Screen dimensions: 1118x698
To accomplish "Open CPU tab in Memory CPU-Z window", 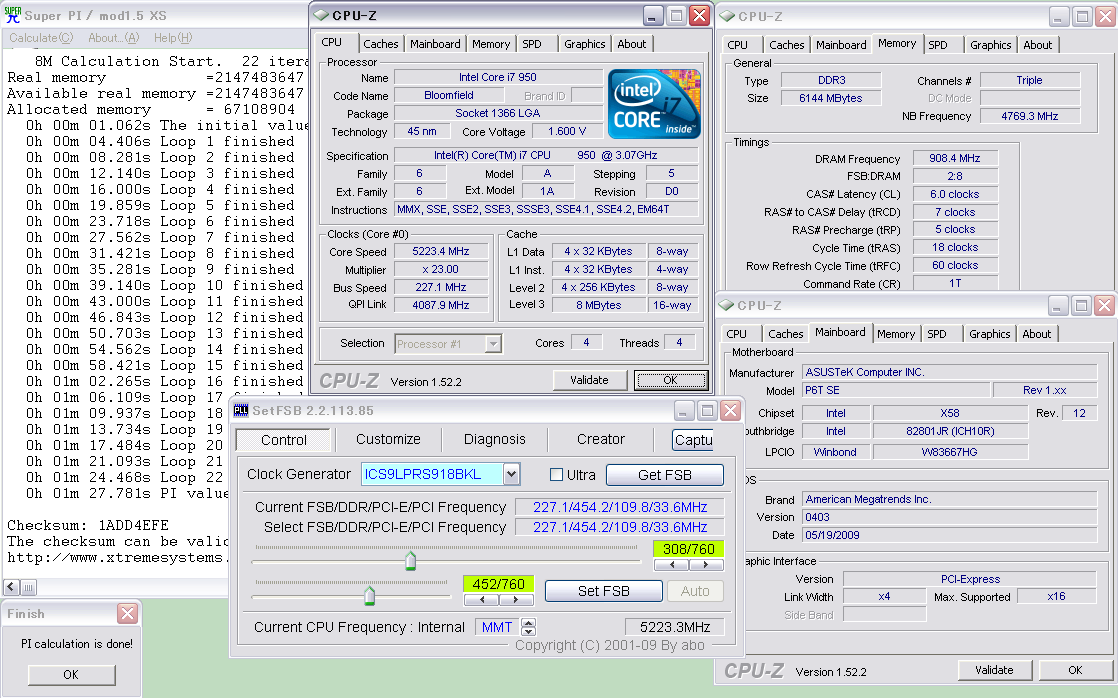I will click(737, 44).
